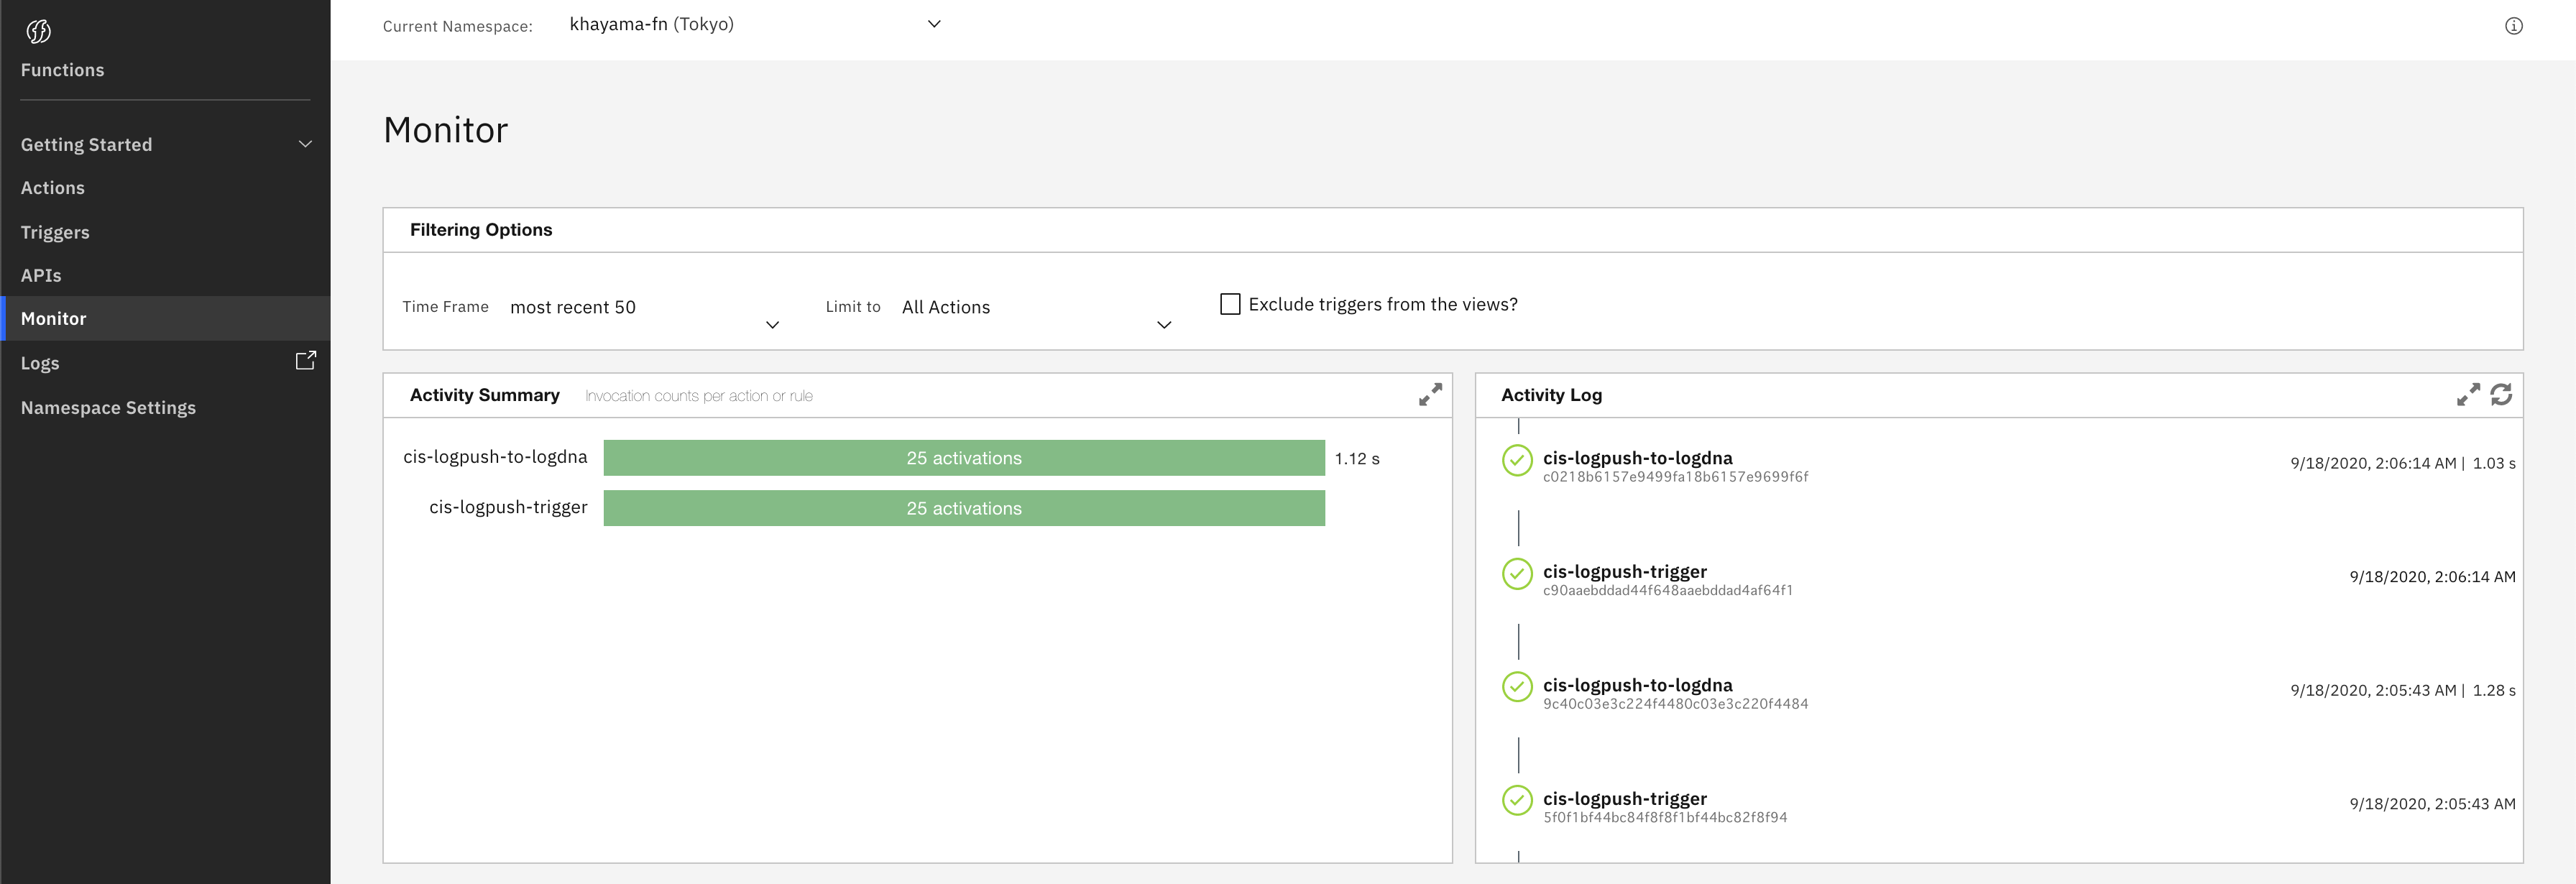Viewport: 2576px width, 884px height.
Task: Open cis-logpush-trigger entry 5f0f1bf44bc8
Action: point(1624,799)
